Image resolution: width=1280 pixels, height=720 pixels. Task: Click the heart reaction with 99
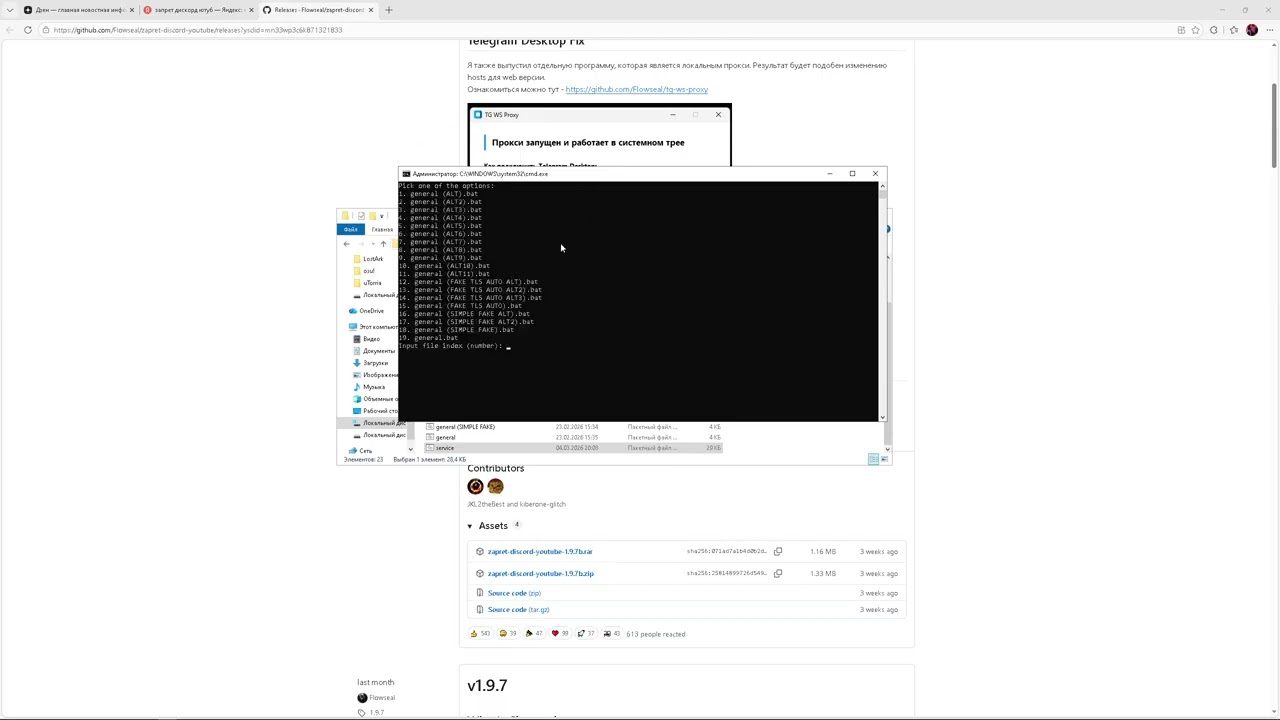560,633
